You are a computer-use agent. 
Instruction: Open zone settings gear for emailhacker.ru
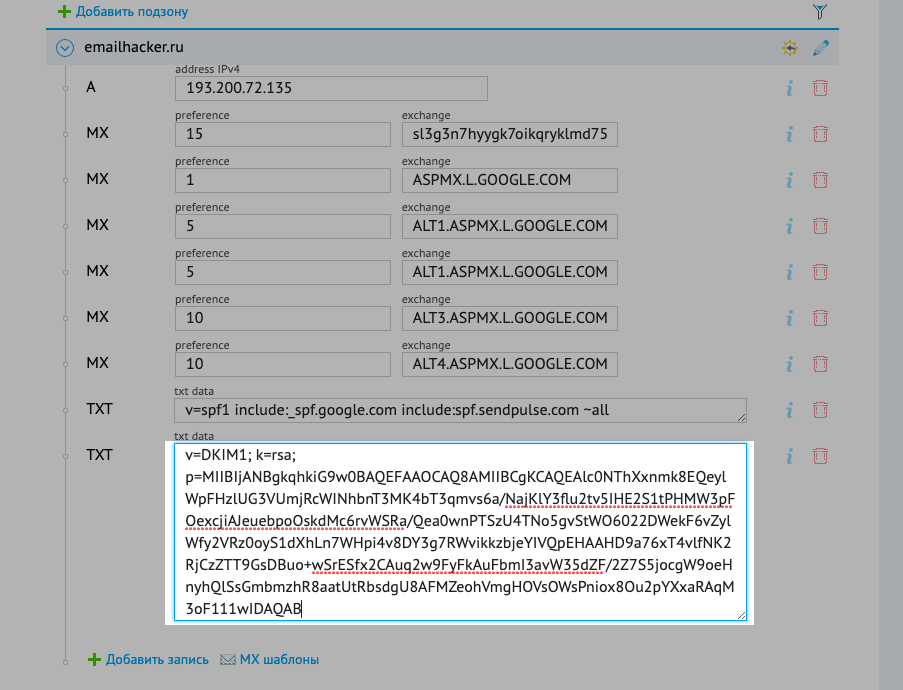click(790, 47)
